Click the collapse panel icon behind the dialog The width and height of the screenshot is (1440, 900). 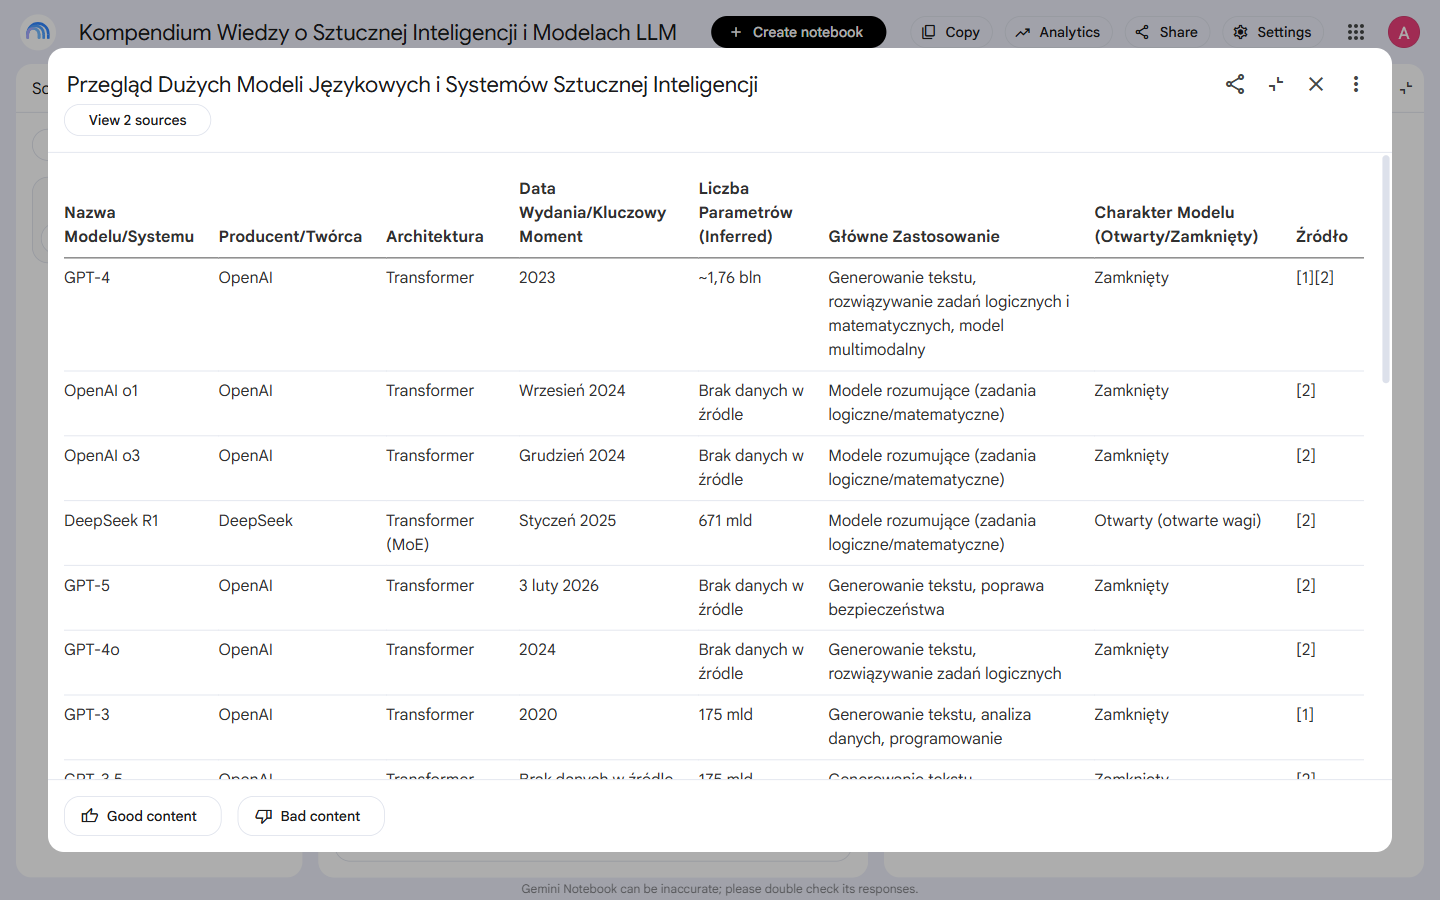tap(1406, 88)
